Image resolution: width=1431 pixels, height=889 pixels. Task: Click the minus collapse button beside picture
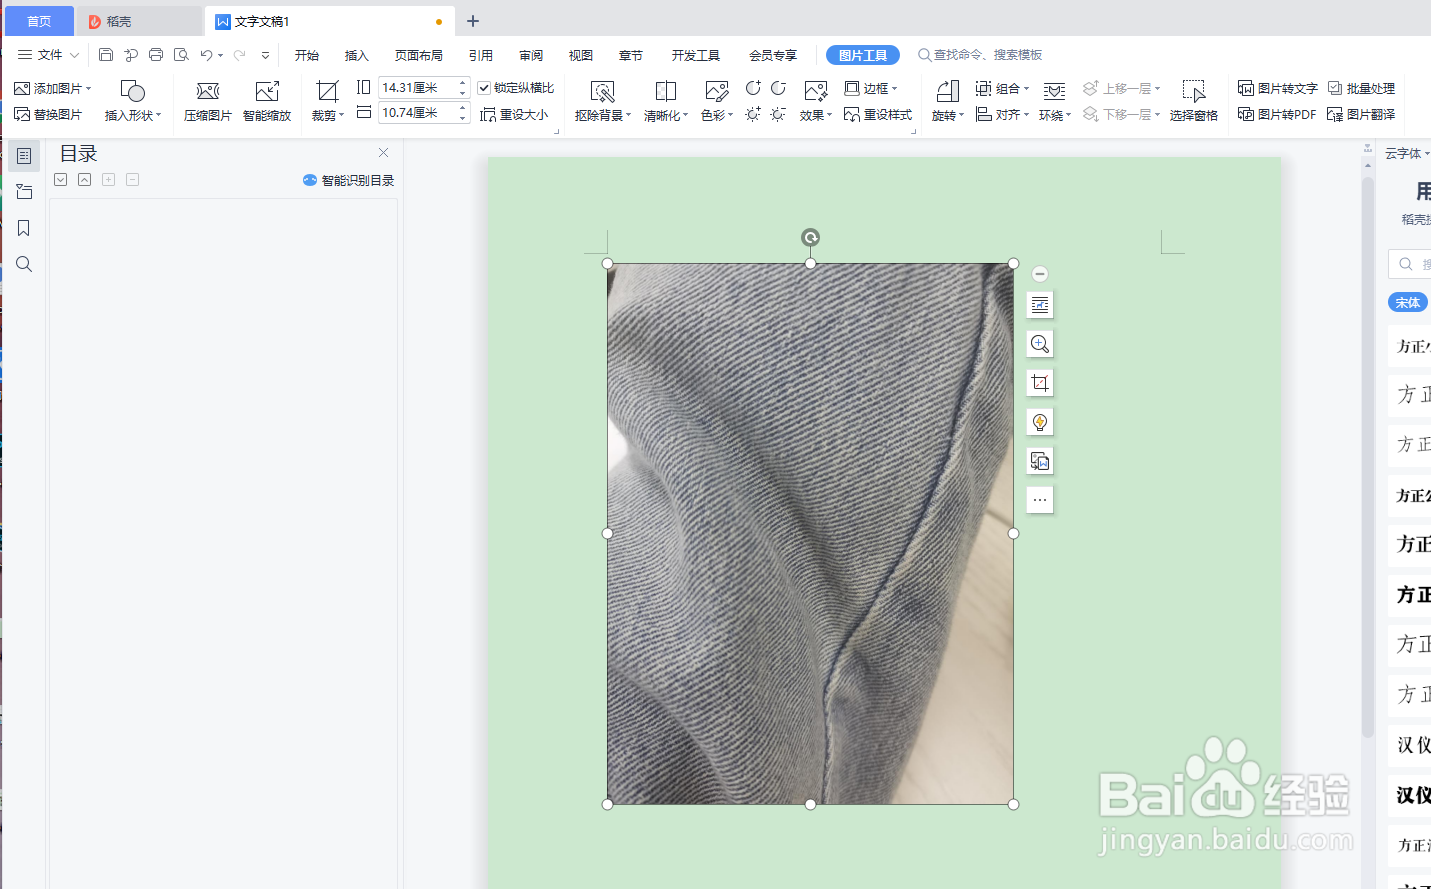(1040, 274)
